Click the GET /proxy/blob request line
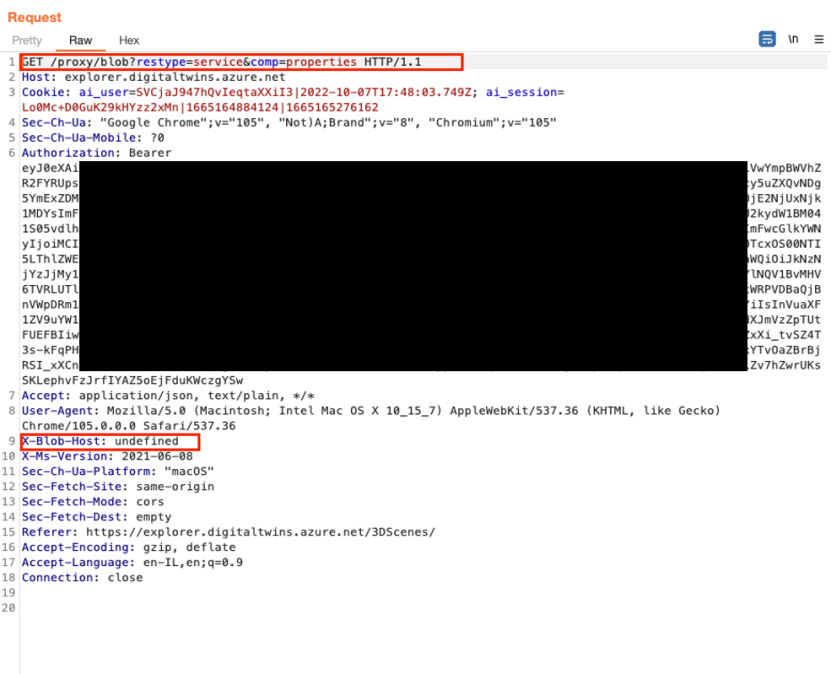This screenshot has width=831, height=674. point(222,62)
